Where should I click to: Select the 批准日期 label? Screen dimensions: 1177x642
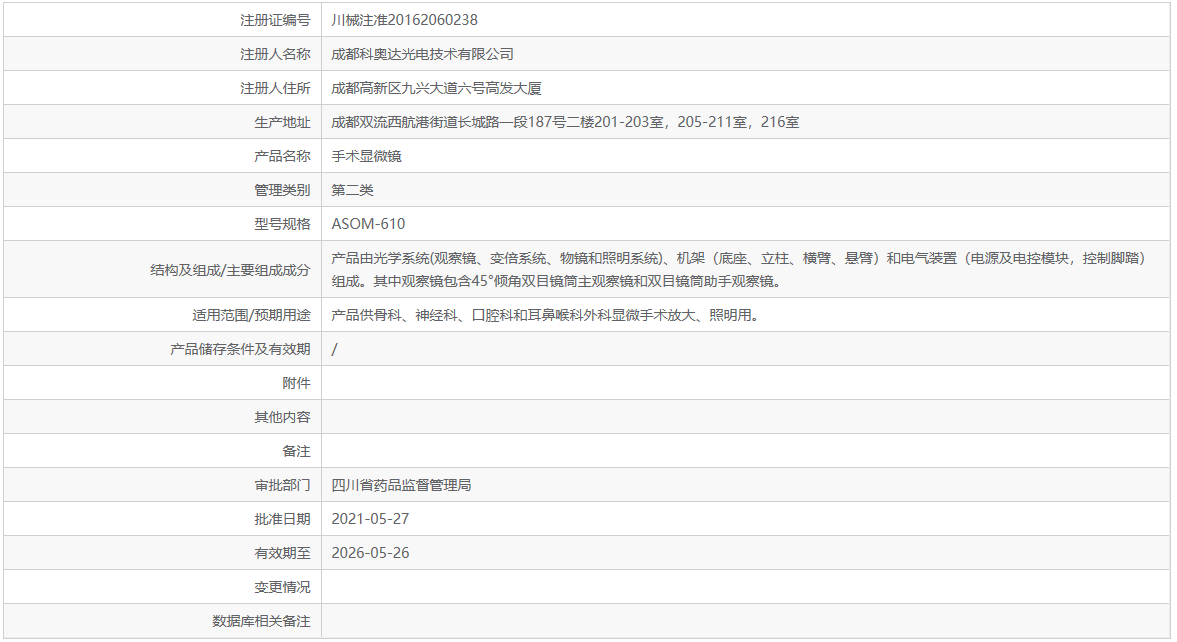[x=282, y=519]
